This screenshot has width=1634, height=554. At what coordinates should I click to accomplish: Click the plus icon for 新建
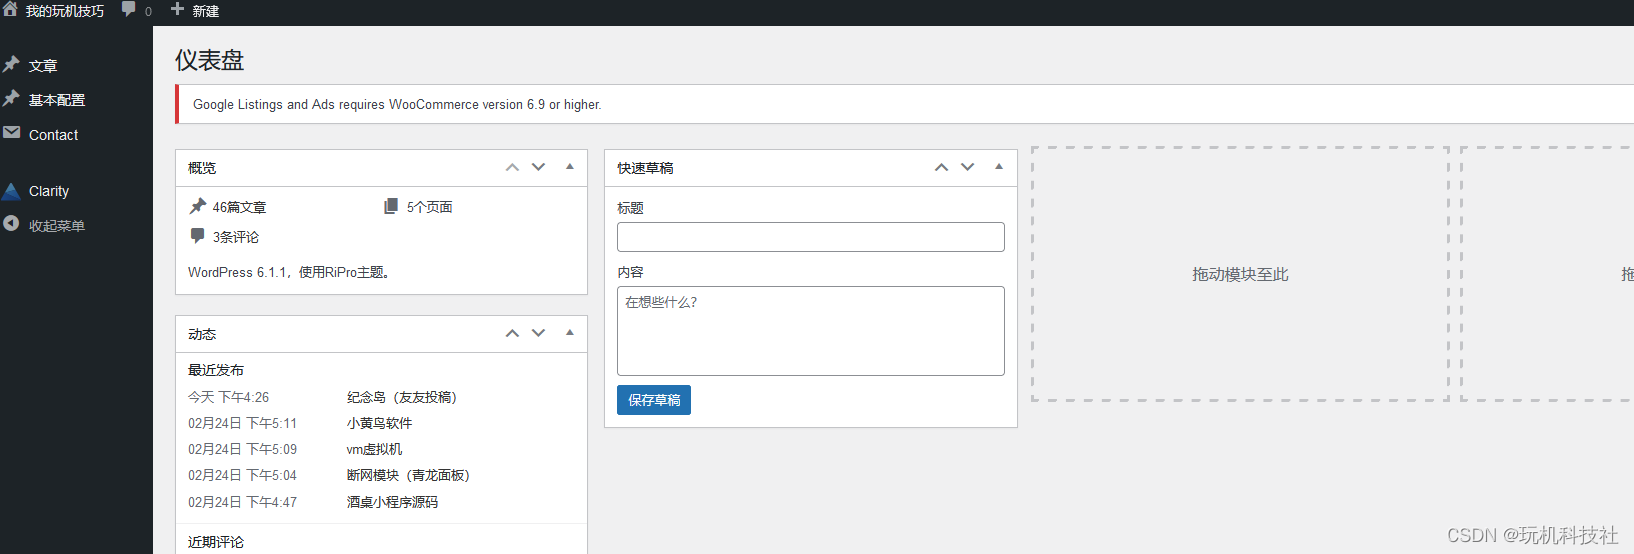click(x=177, y=9)
